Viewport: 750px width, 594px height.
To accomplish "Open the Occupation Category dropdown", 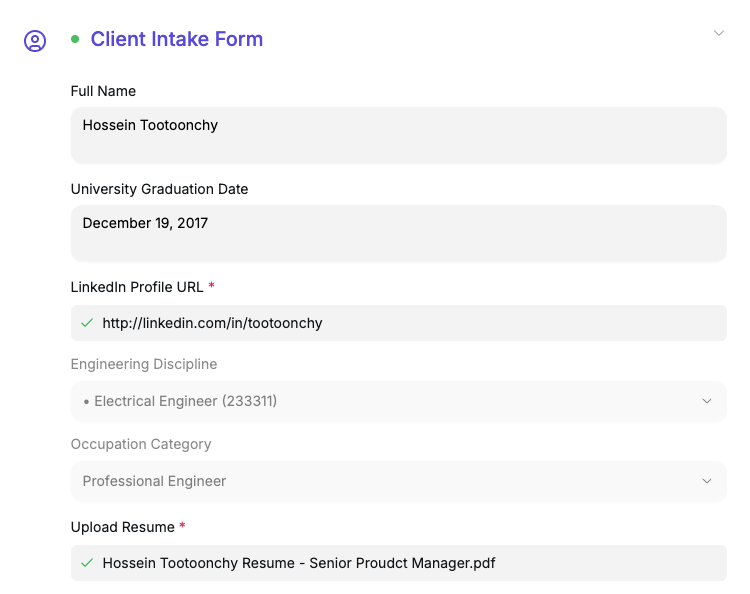I will [398, 481].
